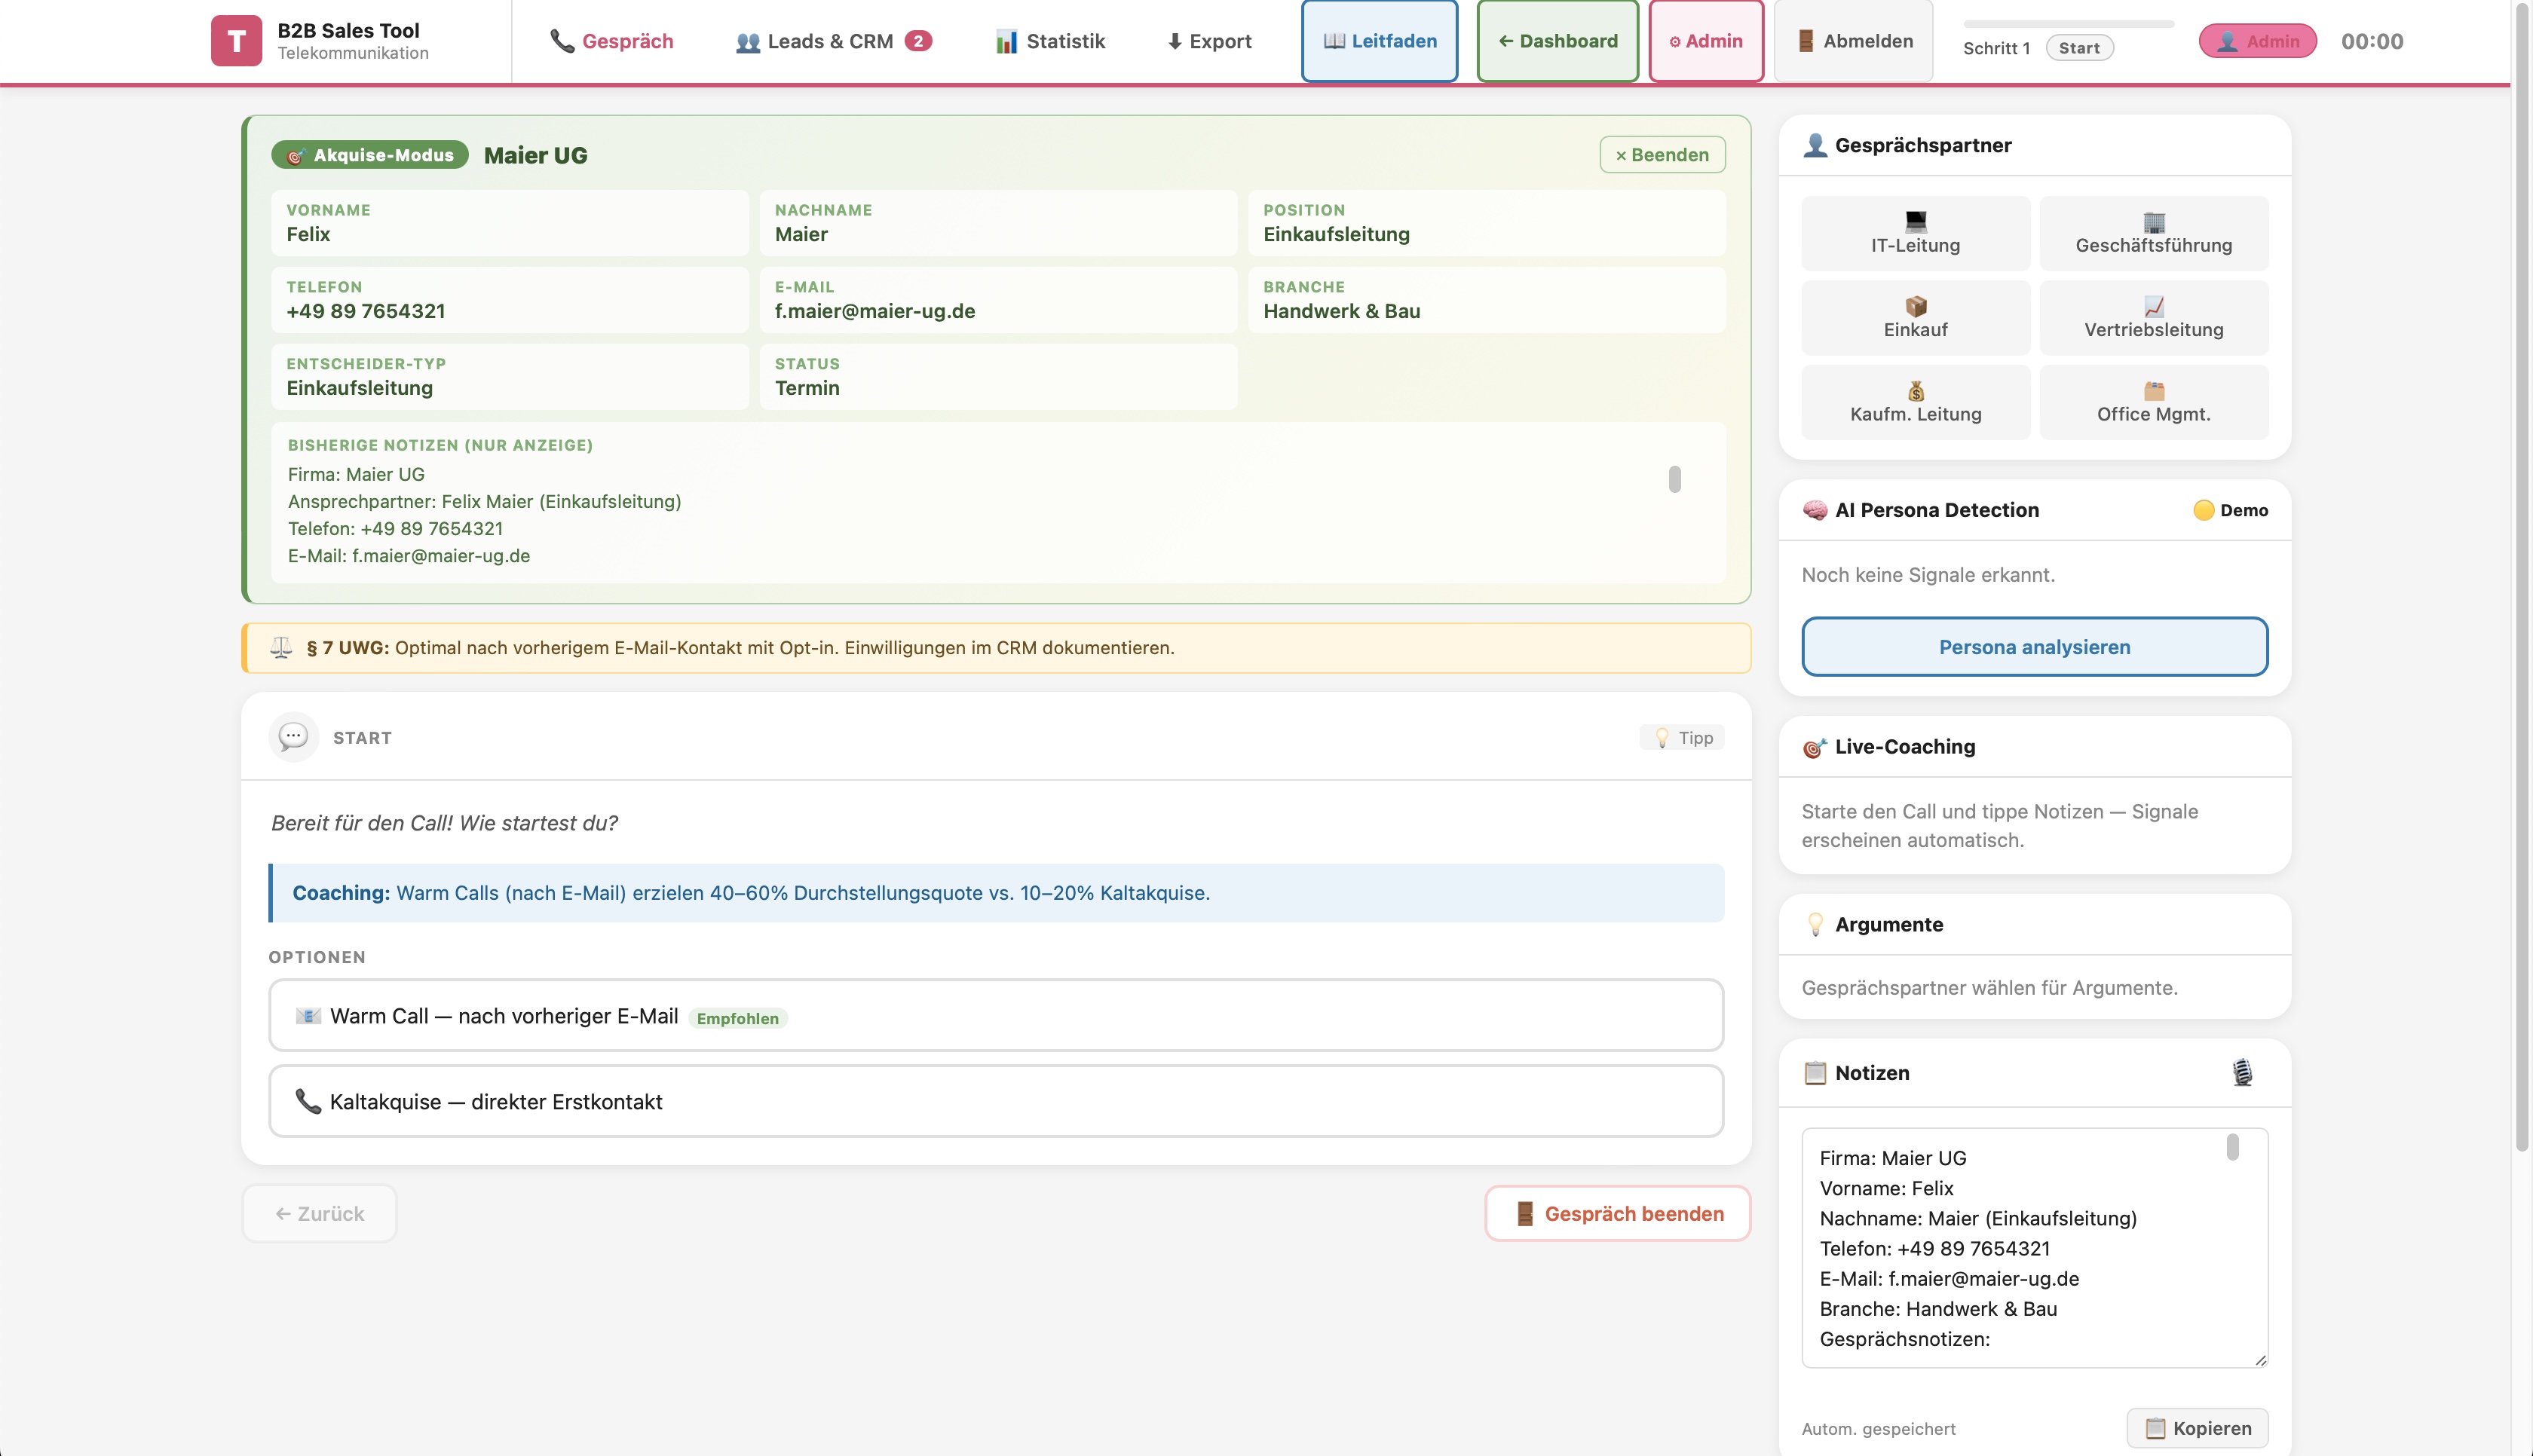Click the Empfohlen badge
This screenshot has width=2533, height=1456.
(737, 1018)
